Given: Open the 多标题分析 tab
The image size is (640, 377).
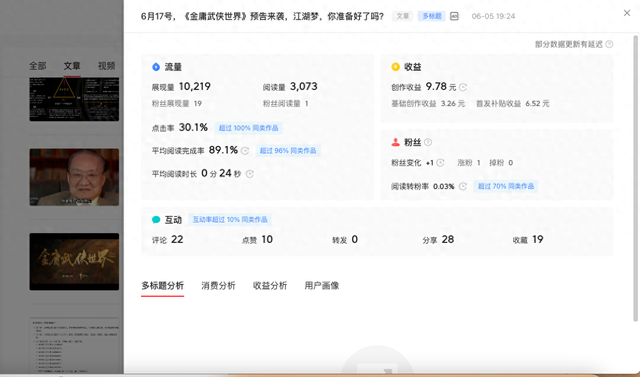Looking at the screenshot, I should click(162, 286).
